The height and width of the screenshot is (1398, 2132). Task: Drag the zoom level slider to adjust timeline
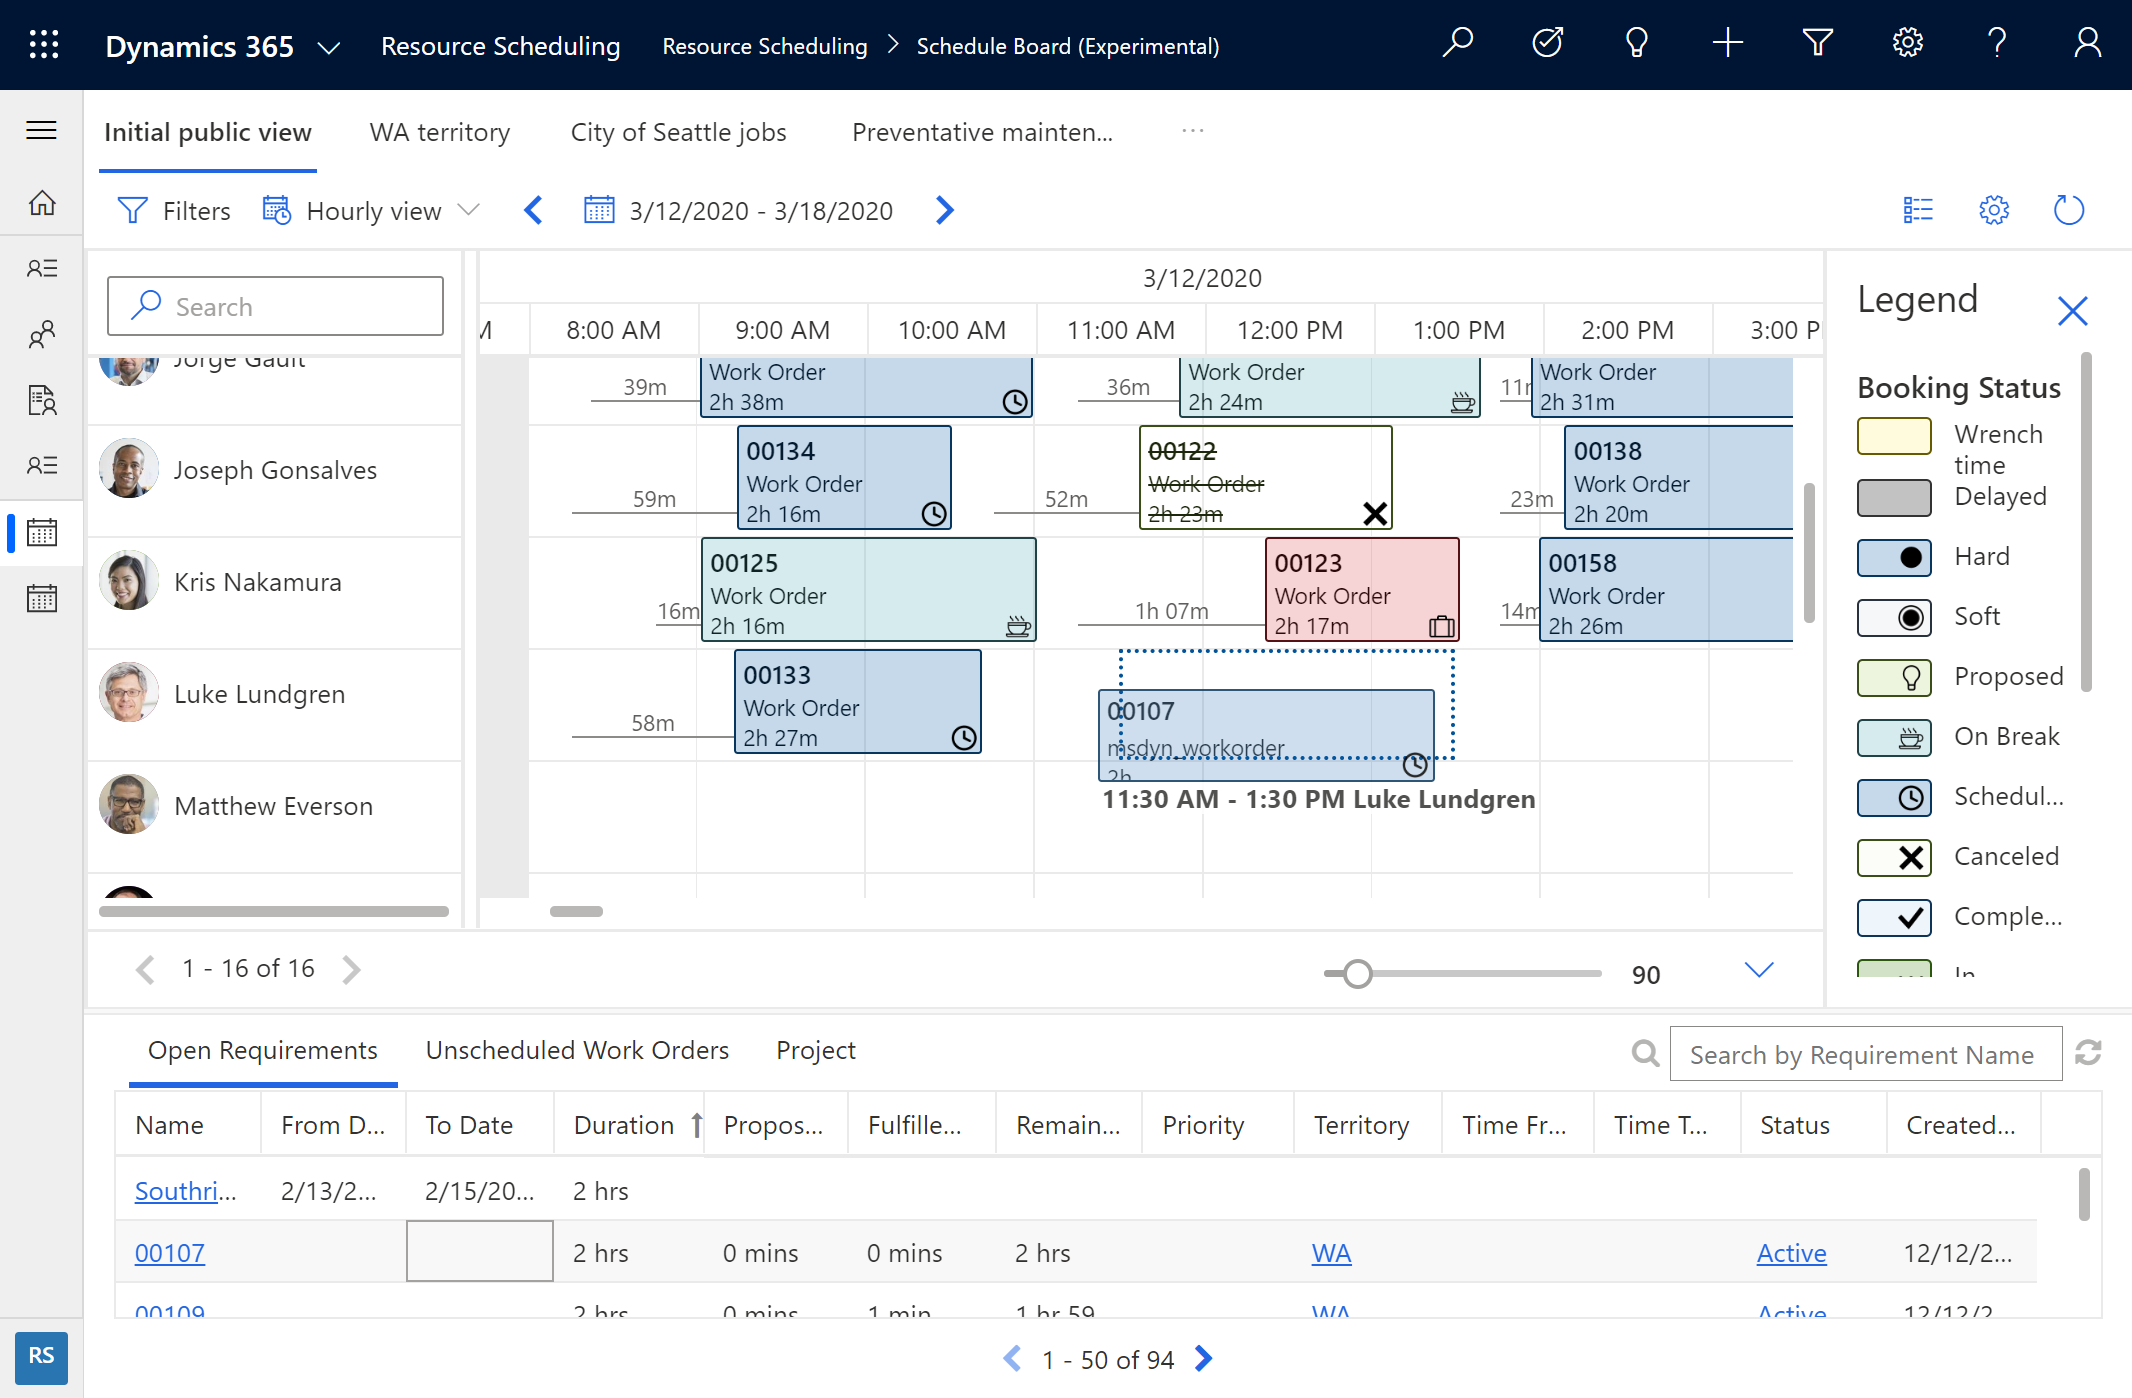tap(1355, 972)
